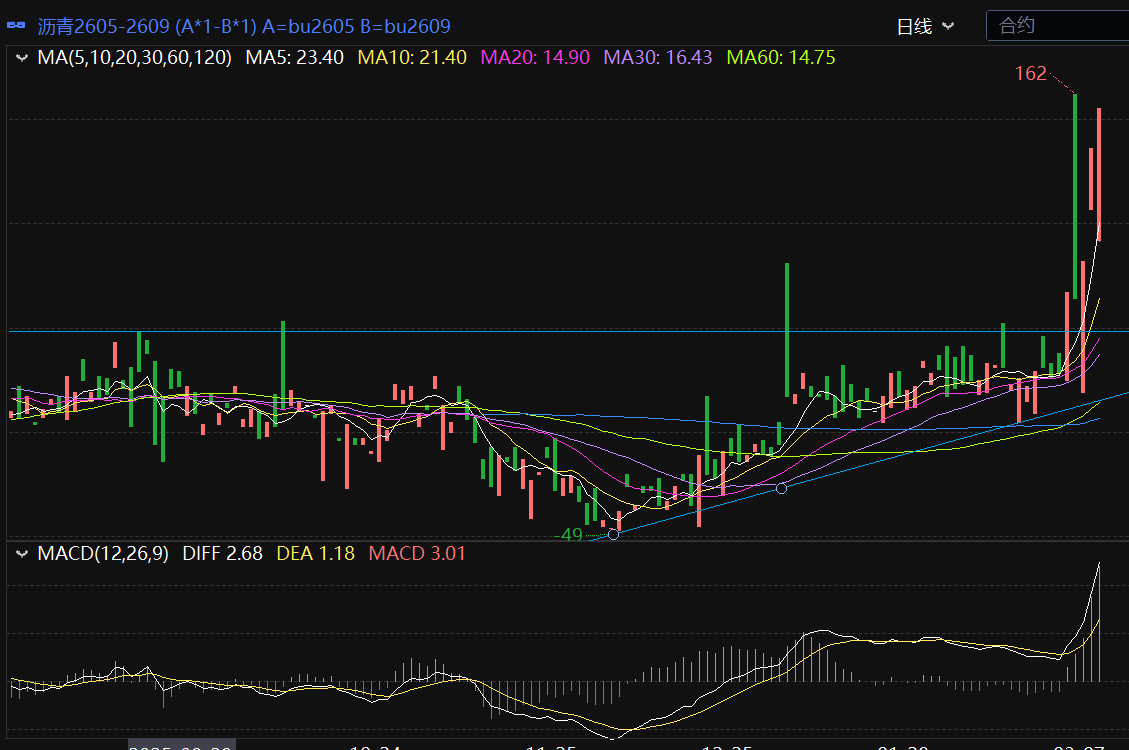This screenshot has width=1129, height=750.
Task: Select the second trendline anchor circle
Action: pos(781,488)
